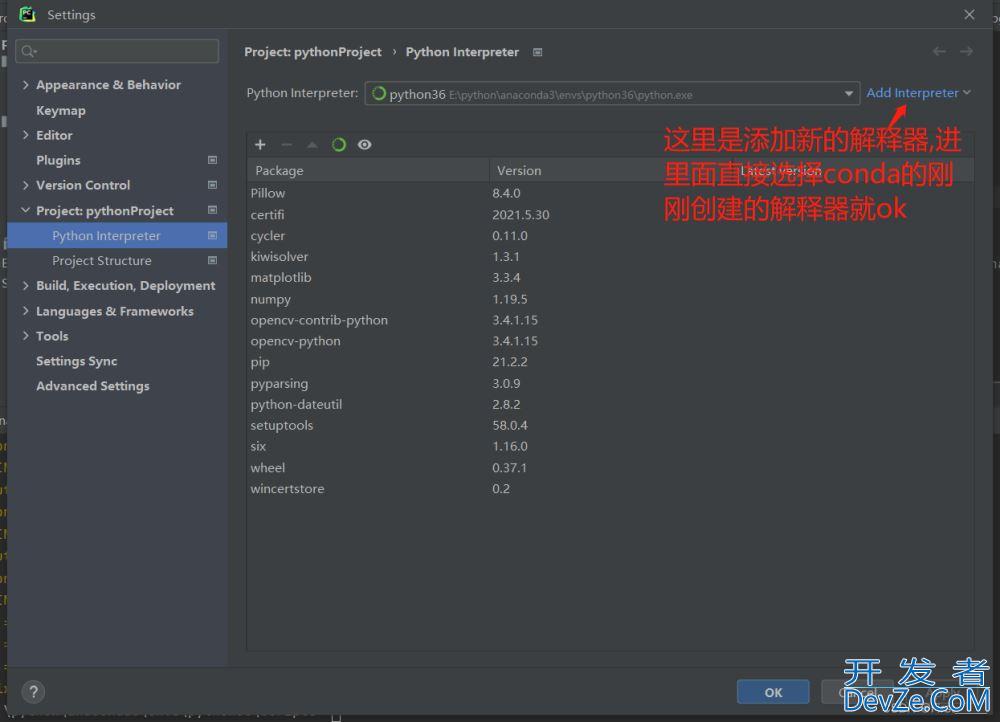Expand Languages & Frameworks section
This screenshot has height=722, width=1000.
[x=26, y=311]
